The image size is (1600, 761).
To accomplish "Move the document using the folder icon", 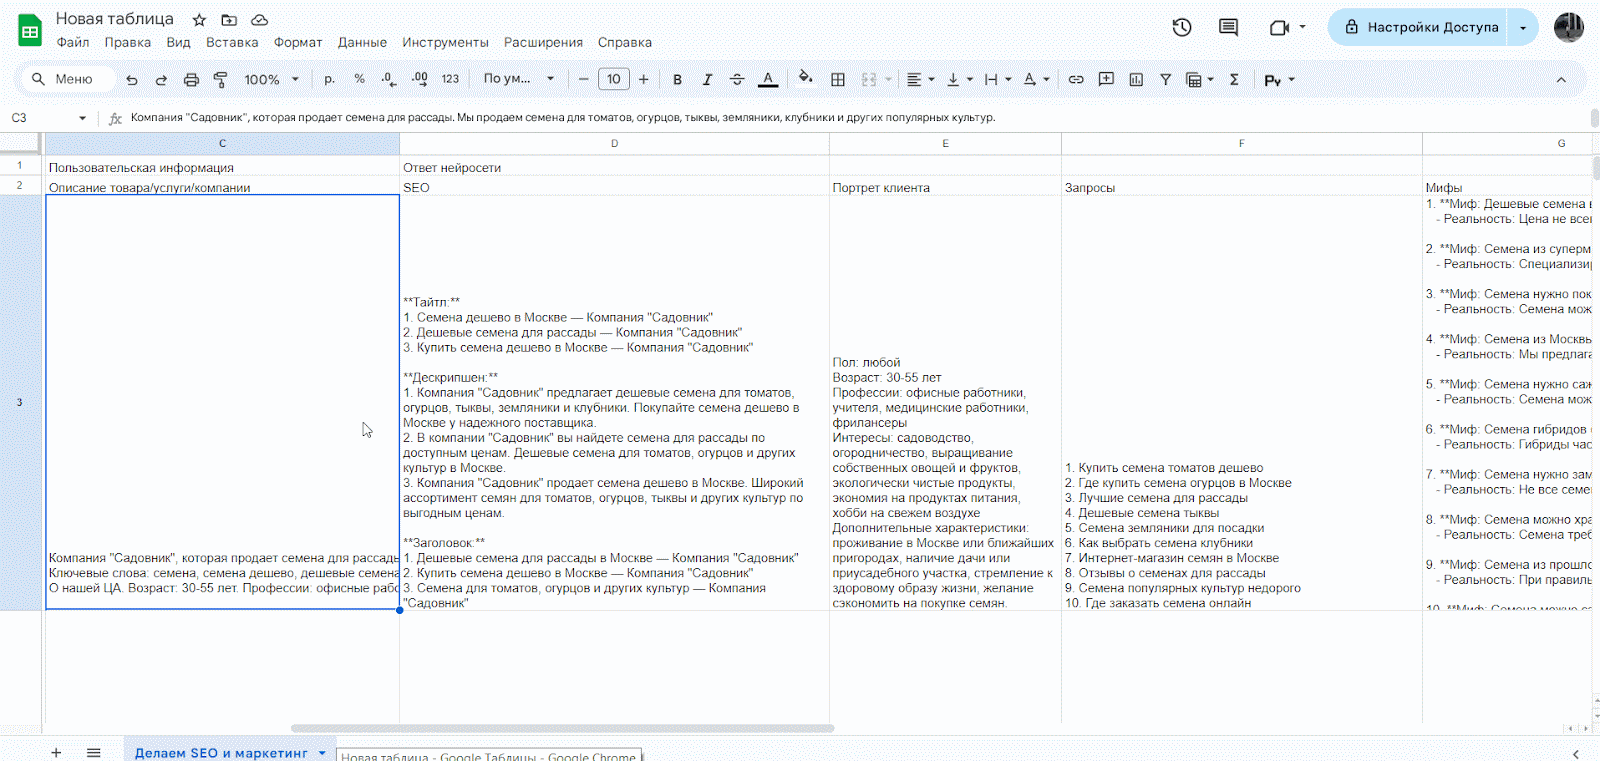I will 229,20.
